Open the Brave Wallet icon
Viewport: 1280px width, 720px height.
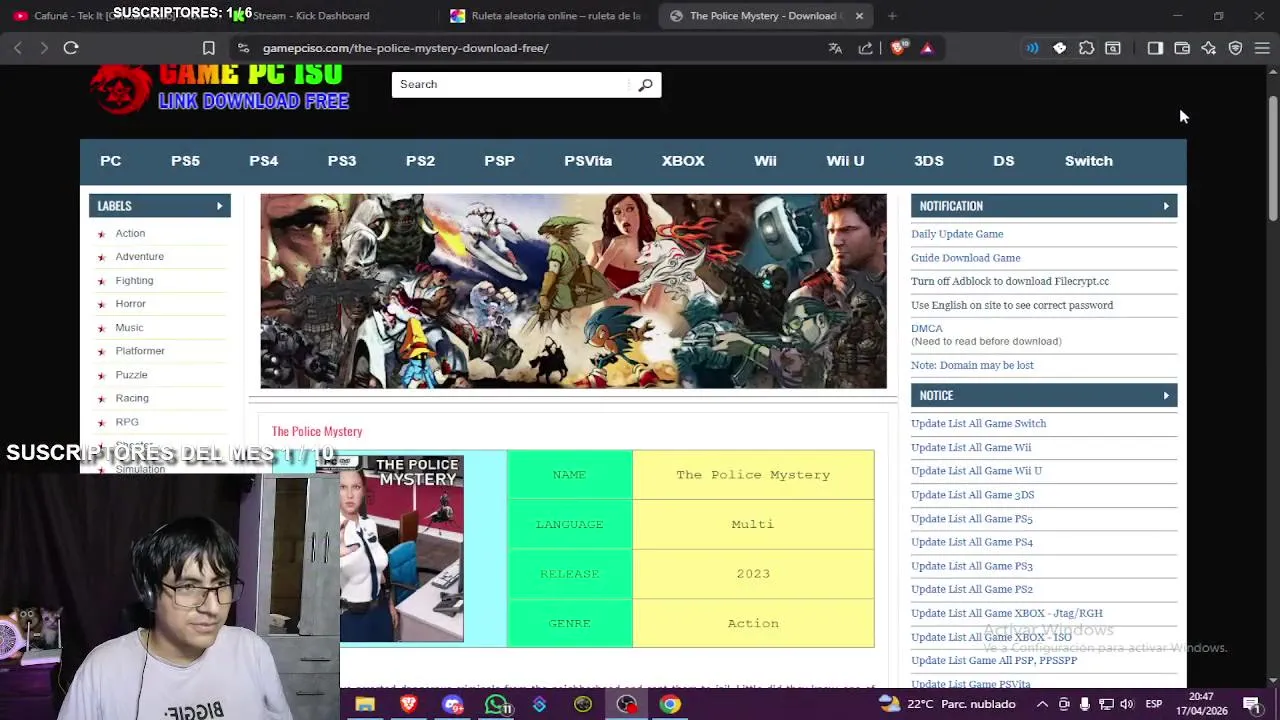coord(1182,48)
